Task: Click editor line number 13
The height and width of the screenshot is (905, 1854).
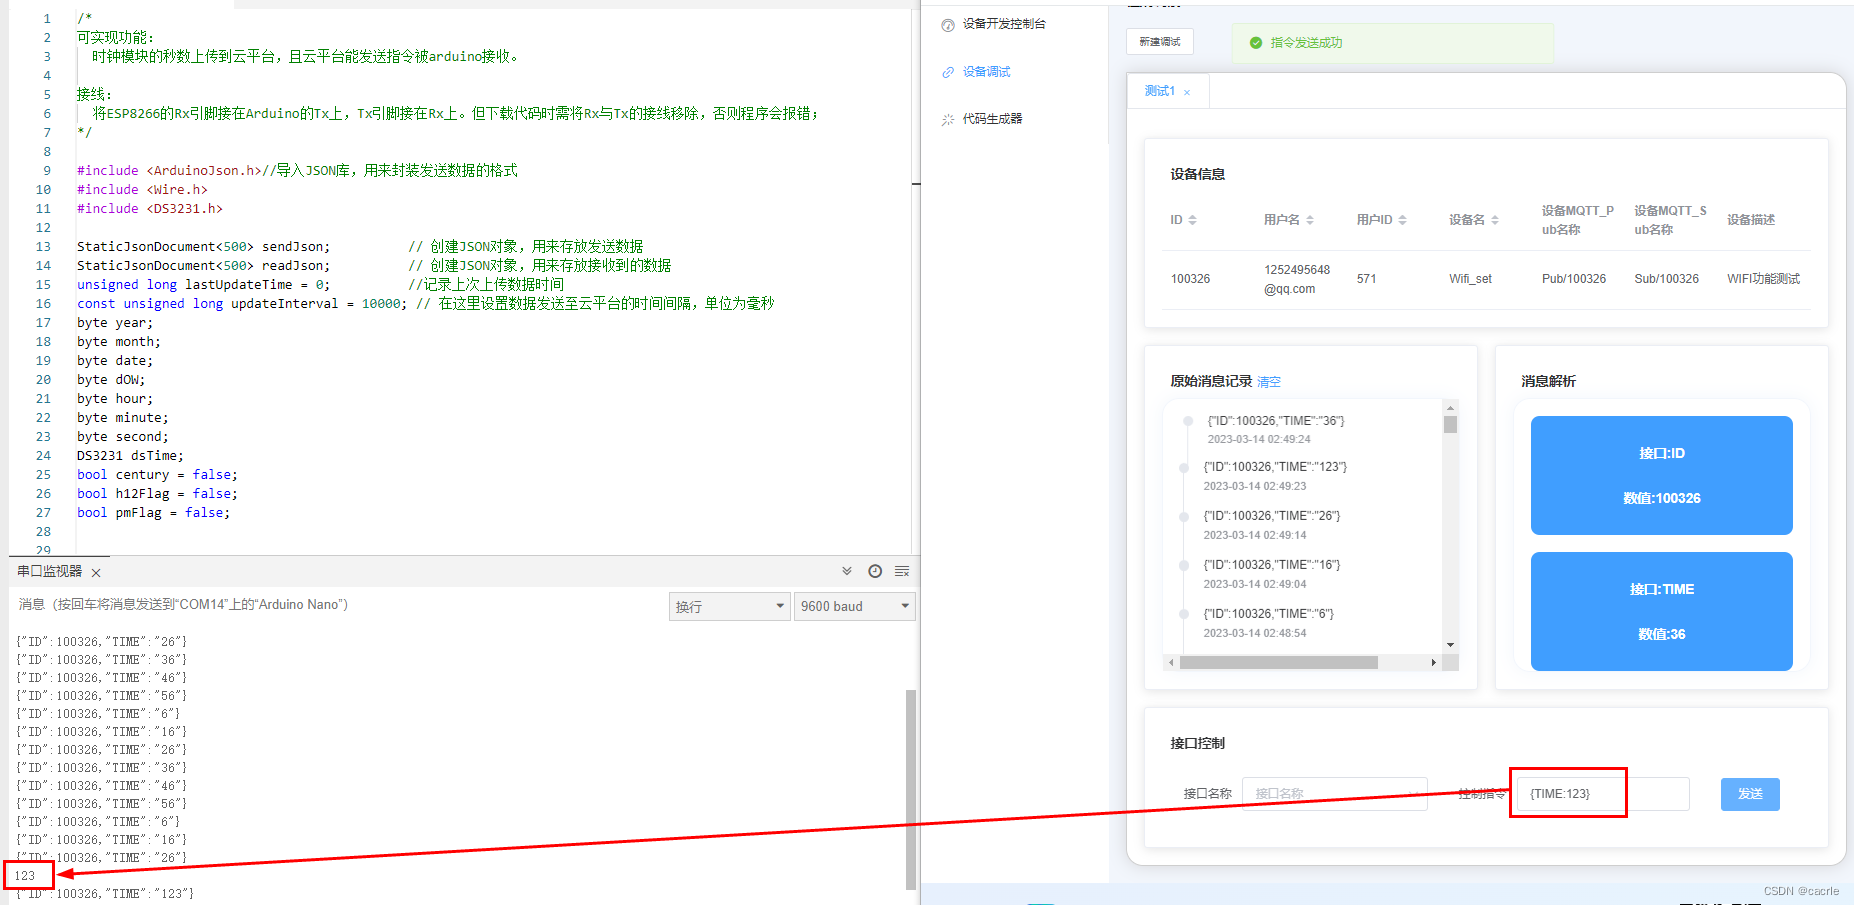Action: click(43, 246)
